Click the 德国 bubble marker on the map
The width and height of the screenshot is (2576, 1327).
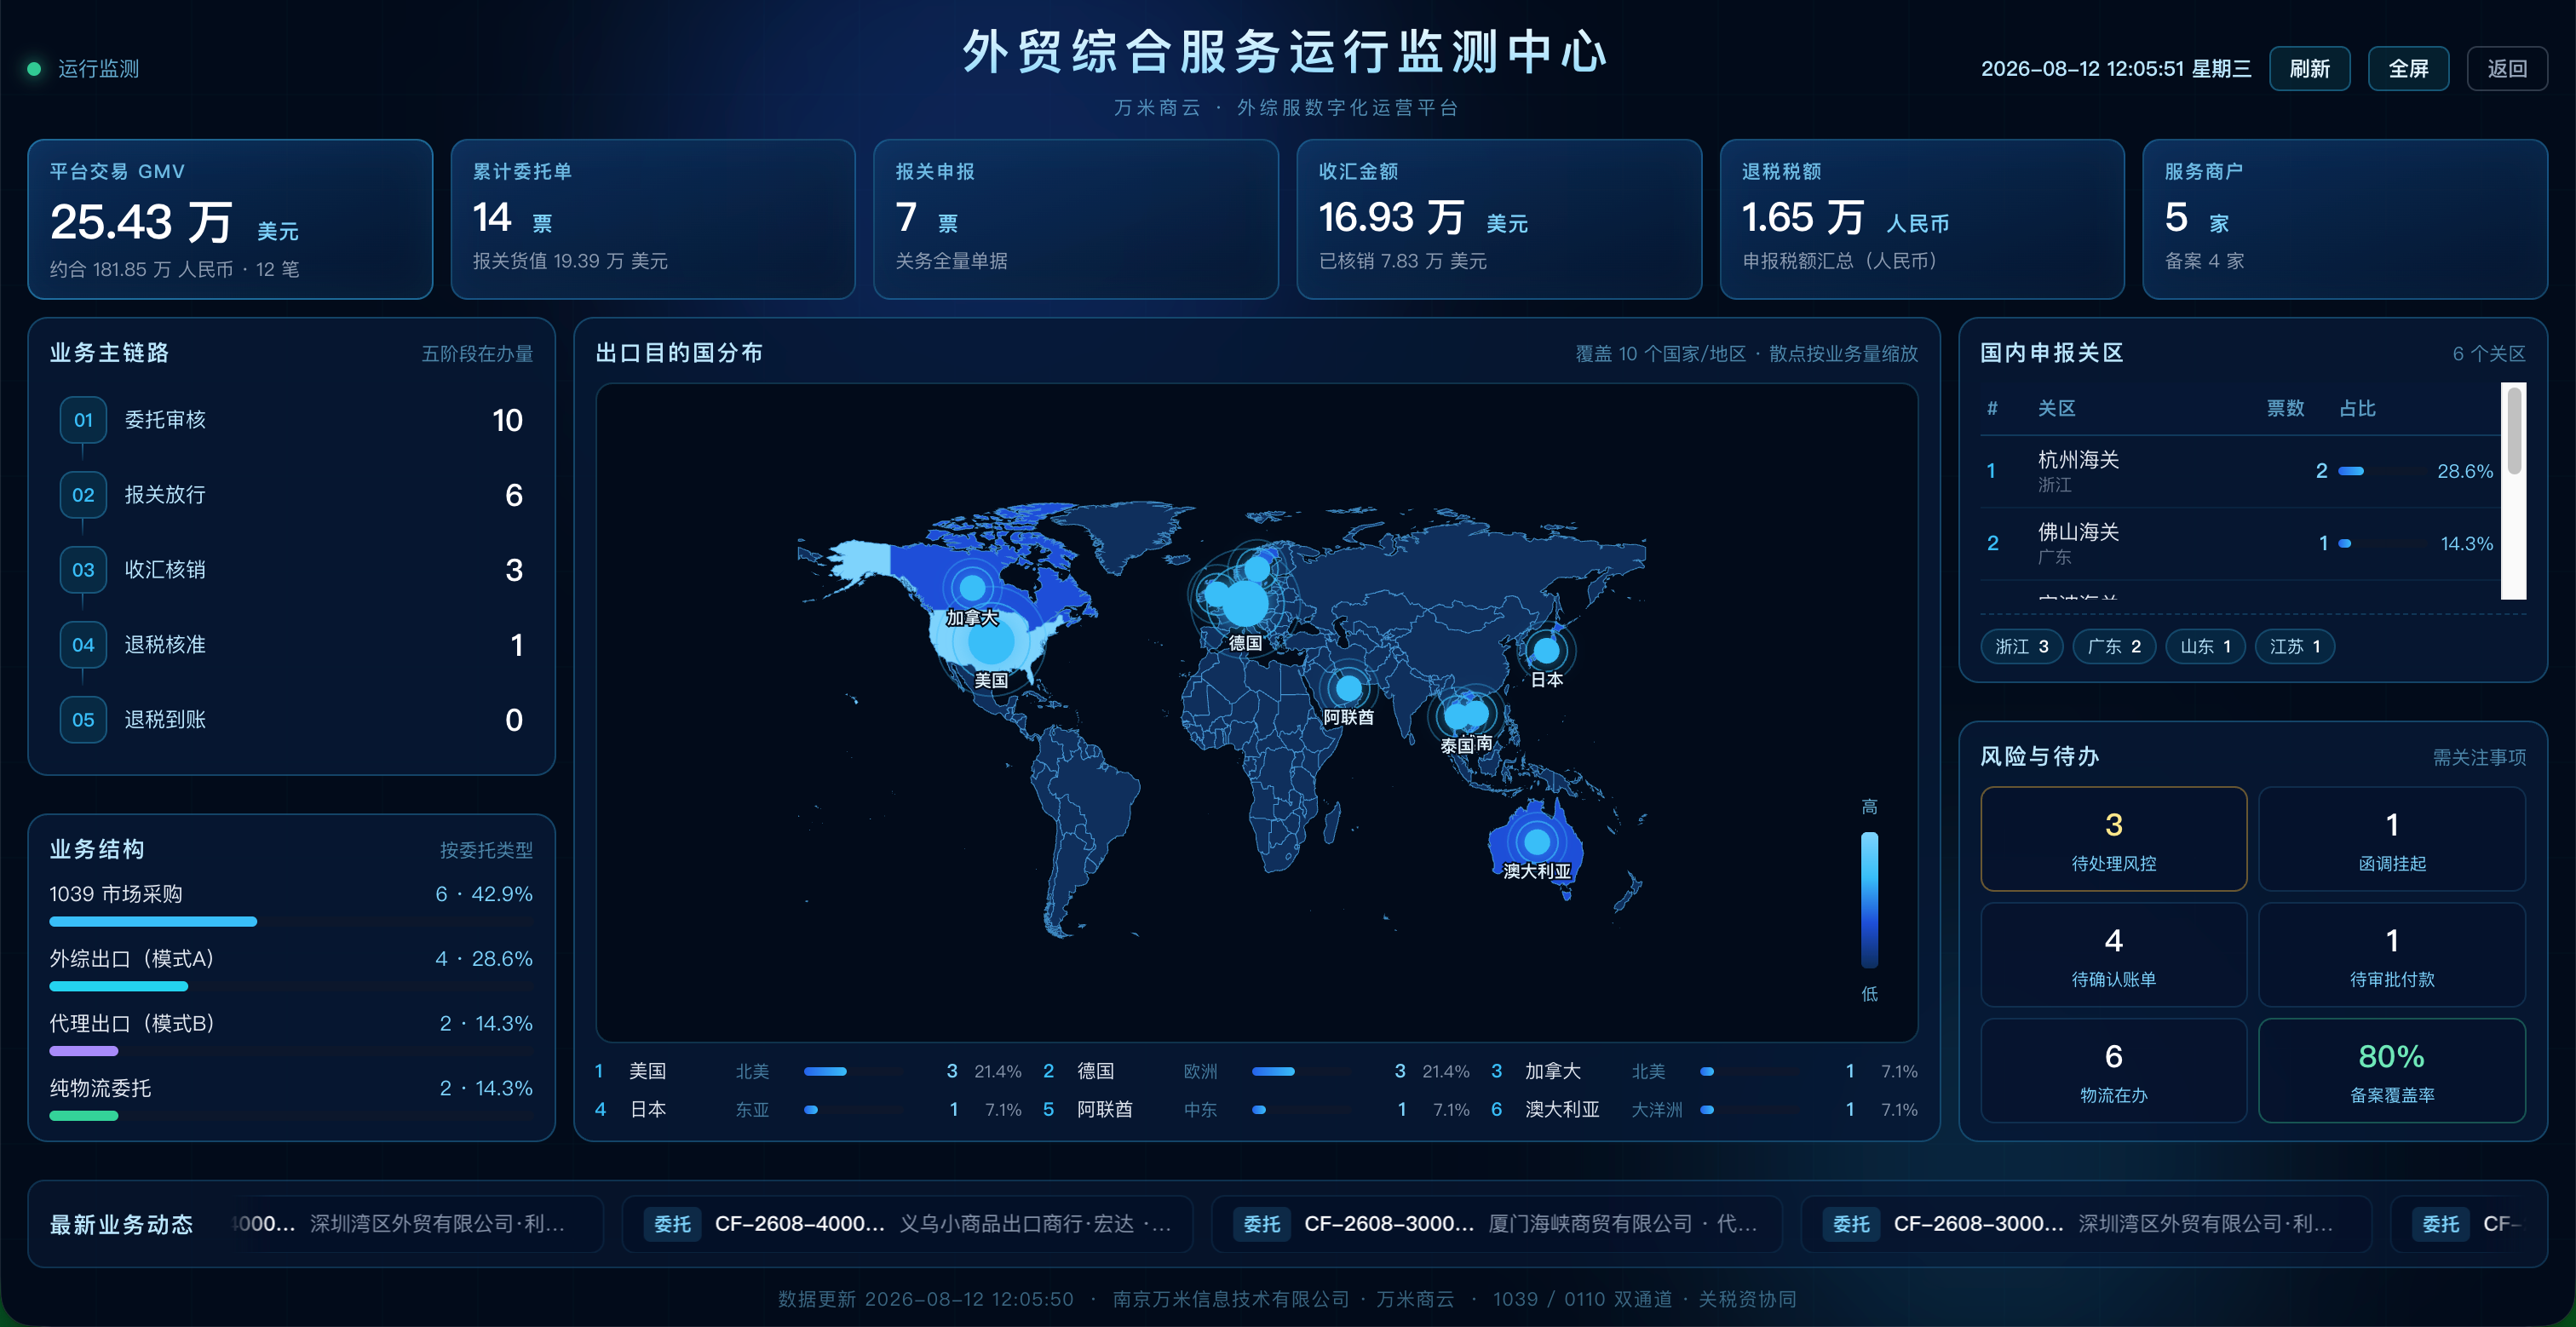[x=1245, y=603]
